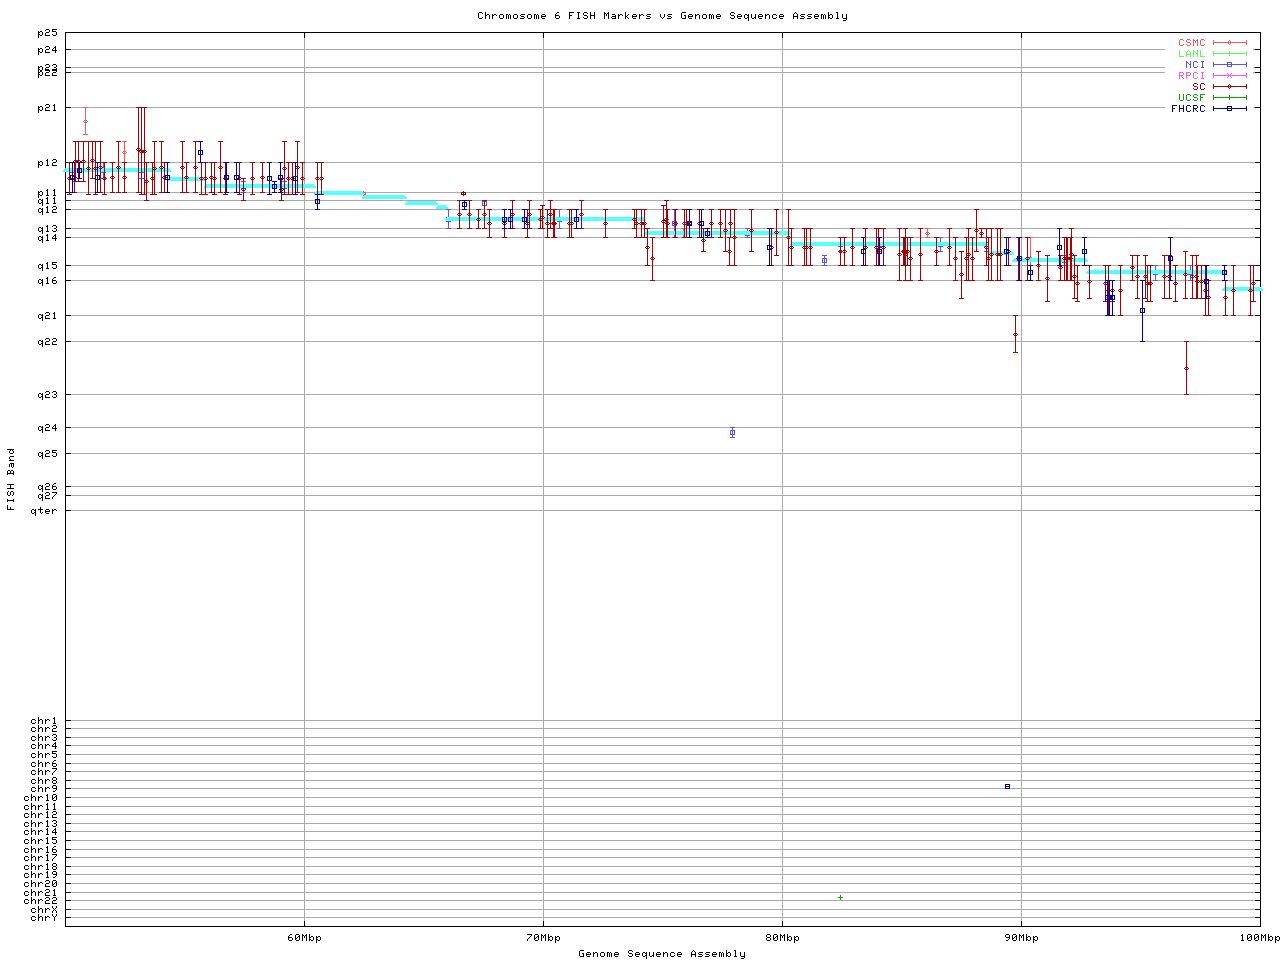Click the 80Mbp x-axis tick label
Screen dimensions: 1280x960
coord(782,938)
